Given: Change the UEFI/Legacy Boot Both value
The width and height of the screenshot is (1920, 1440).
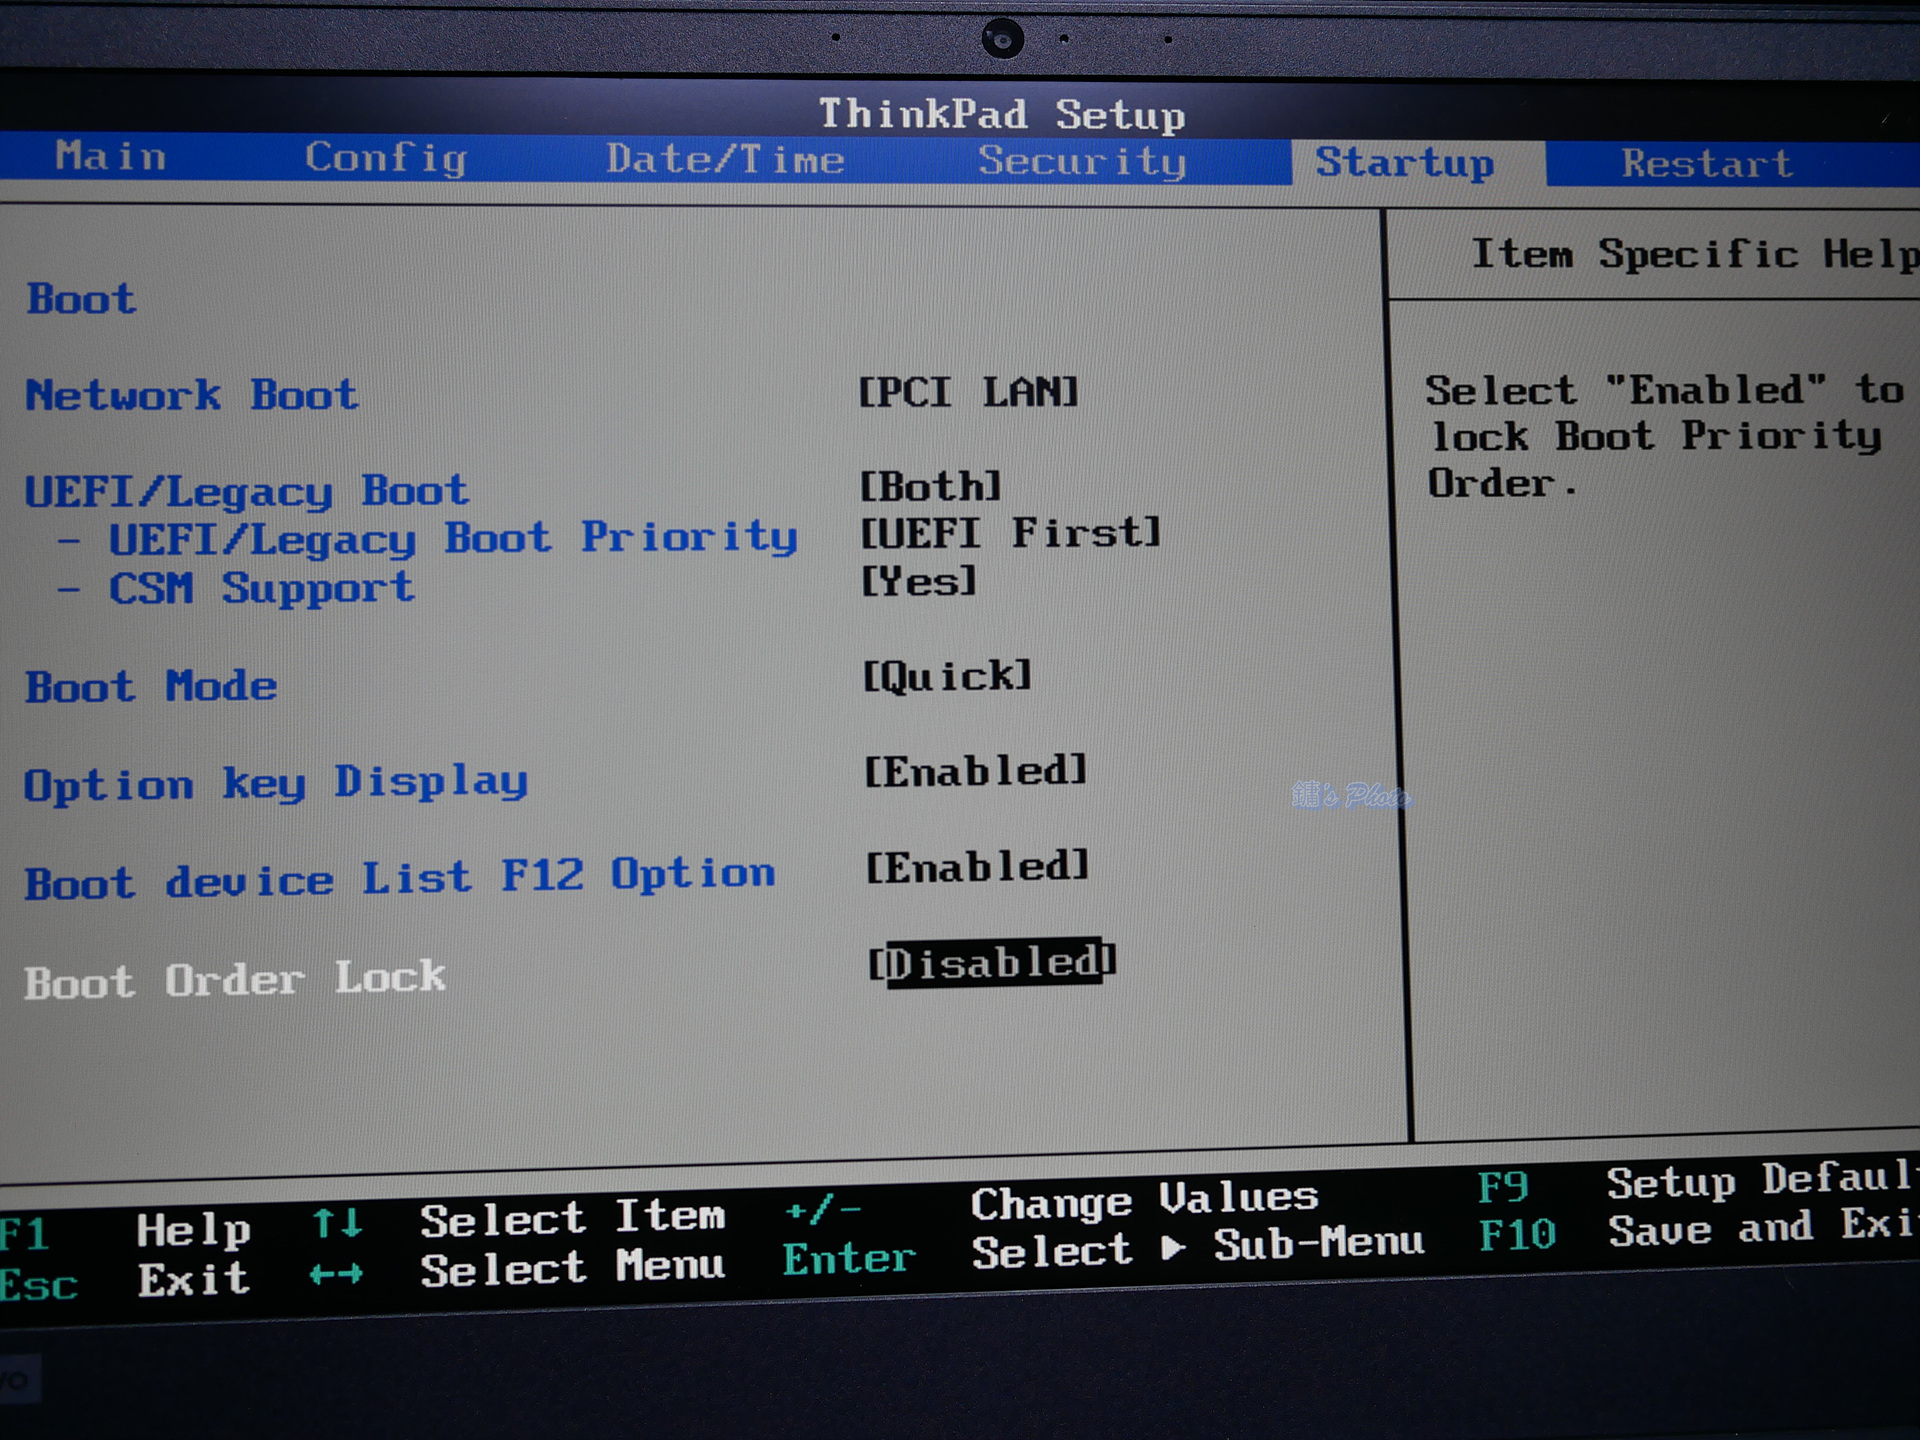Looking at the screenshot, I should pyautogui.click(x=930, y=487).
